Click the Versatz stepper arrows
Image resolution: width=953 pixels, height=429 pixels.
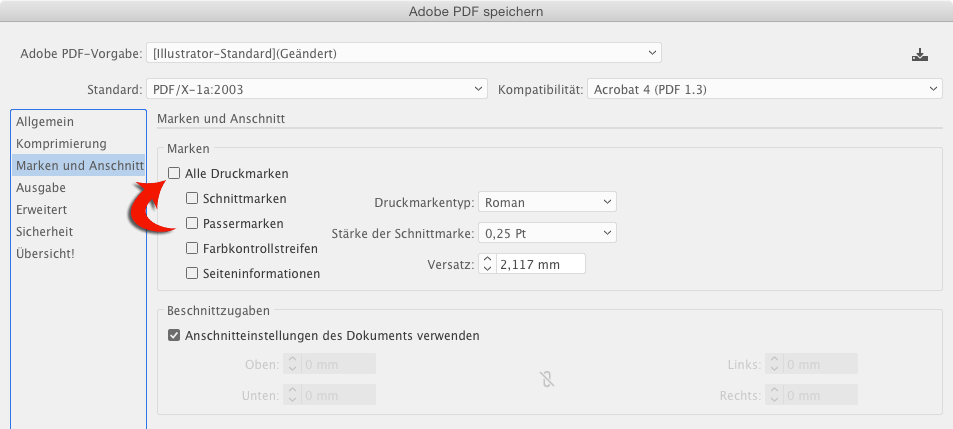tap(487, 264)
